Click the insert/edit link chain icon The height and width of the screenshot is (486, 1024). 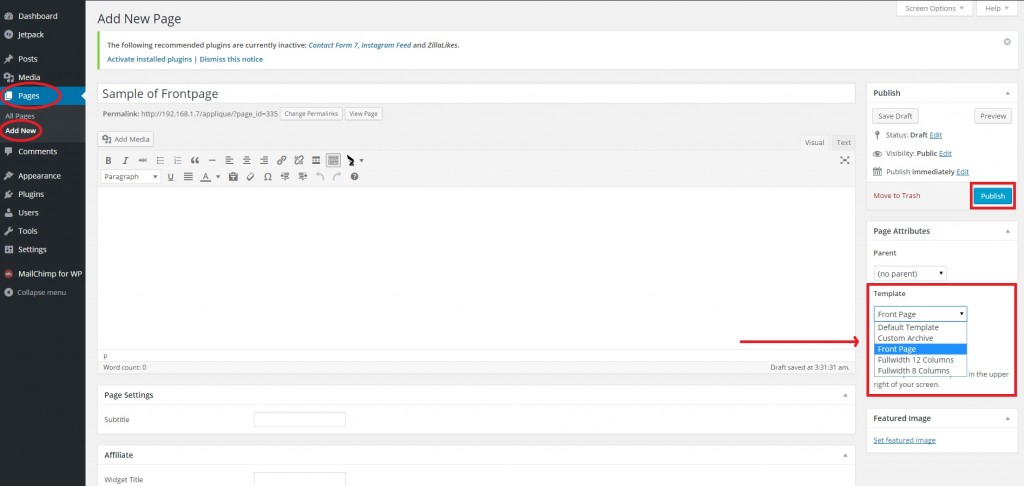click(282, 160)
